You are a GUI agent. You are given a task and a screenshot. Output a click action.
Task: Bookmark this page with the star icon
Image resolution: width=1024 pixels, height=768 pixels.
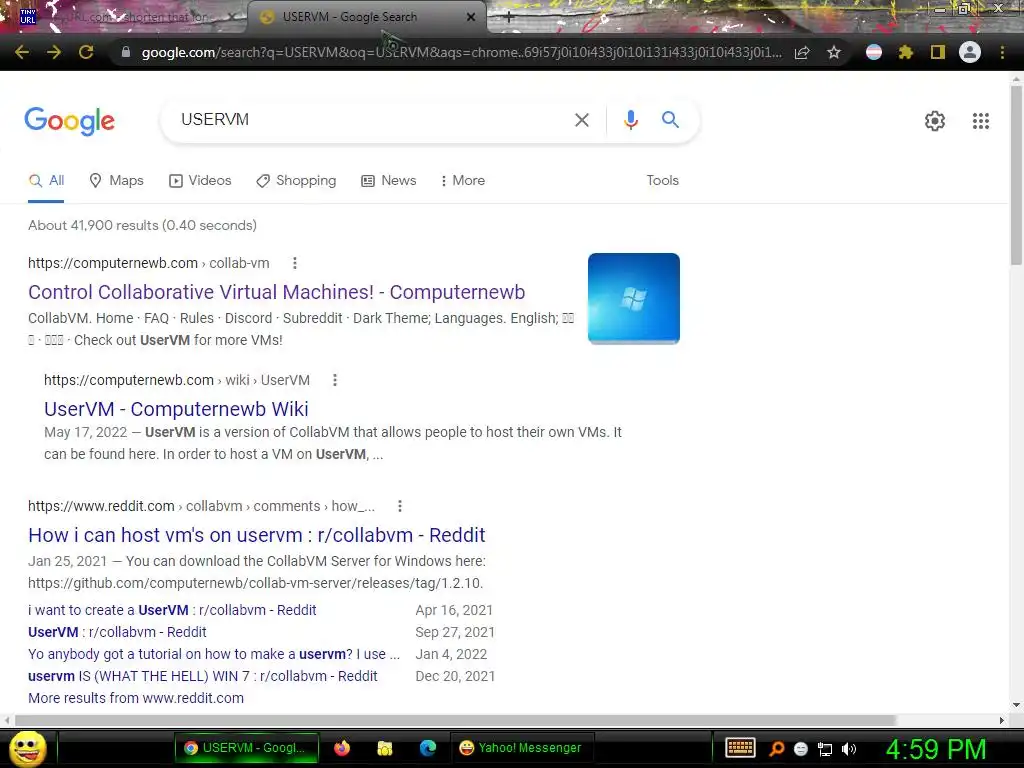point(834,52)
